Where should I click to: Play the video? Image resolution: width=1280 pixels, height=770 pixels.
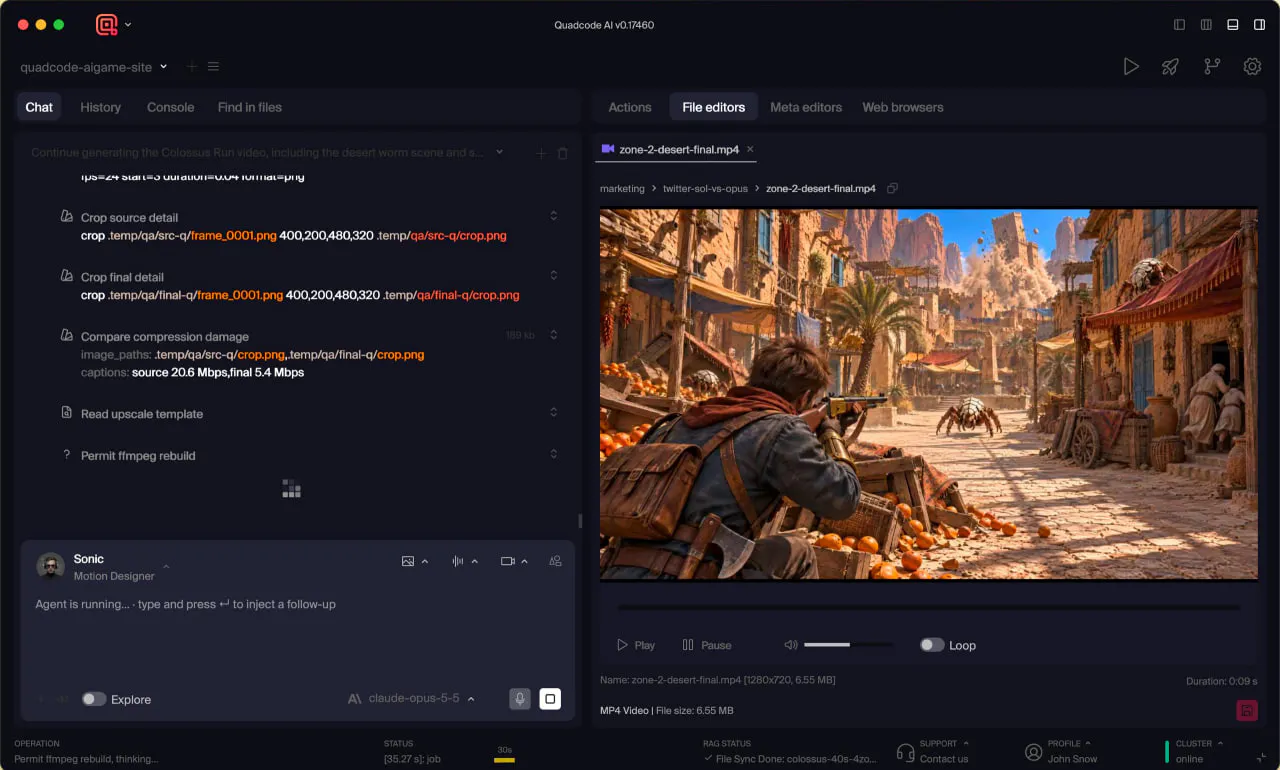636,645
